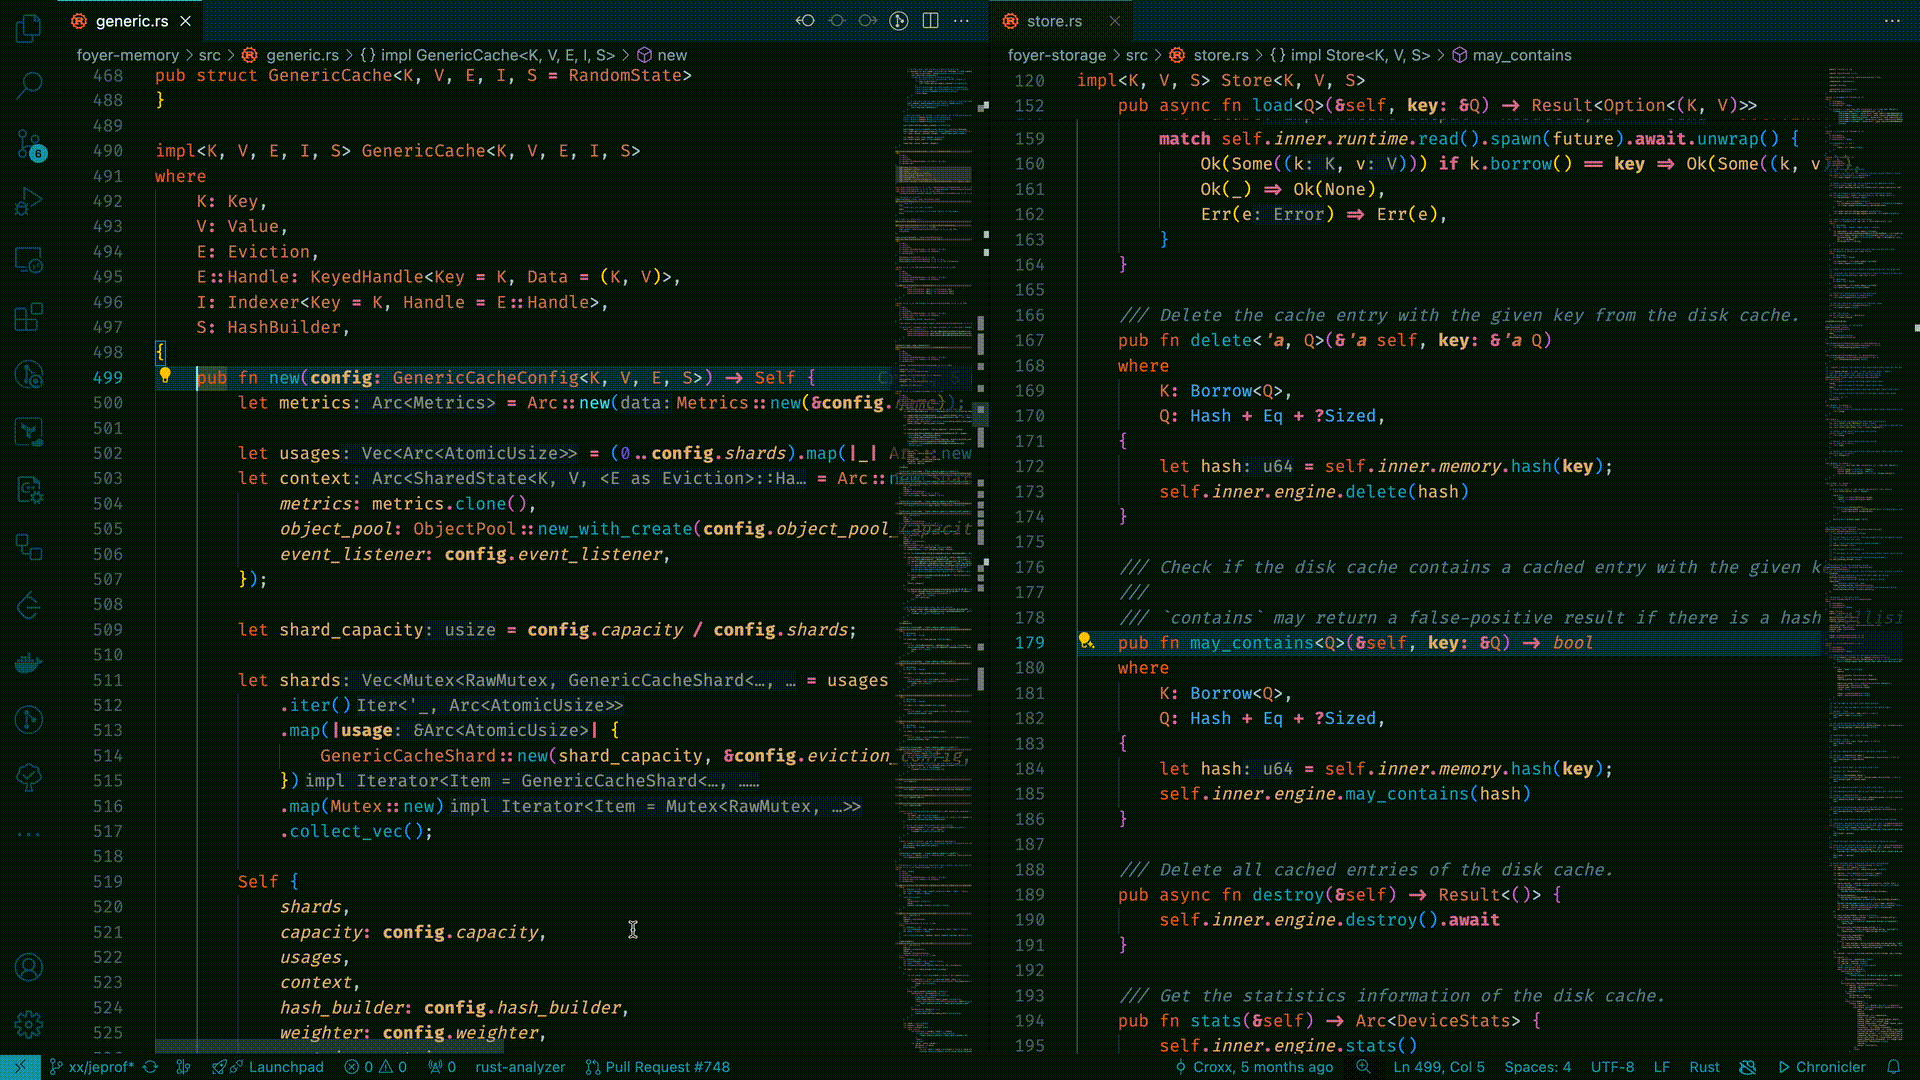Click the Accounts icon in activity bar
The width and height of the screenshot is (1920, 1080).
coord(29,967)
